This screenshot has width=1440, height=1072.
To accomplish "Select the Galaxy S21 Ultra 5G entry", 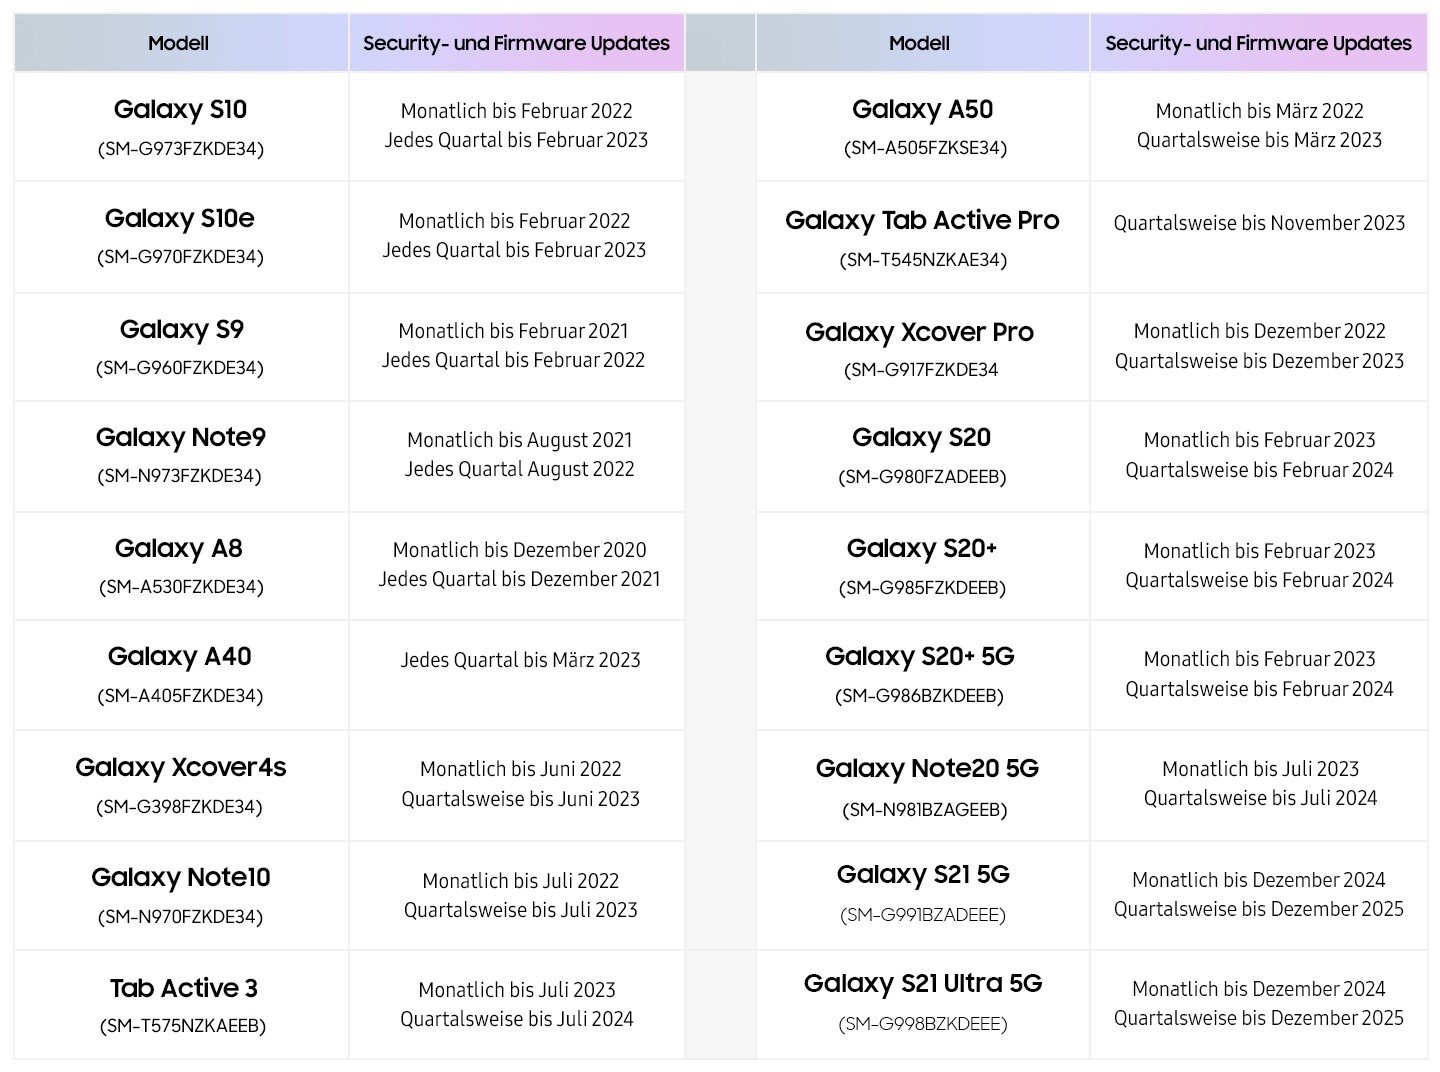I will click(x=922, y=1005).
